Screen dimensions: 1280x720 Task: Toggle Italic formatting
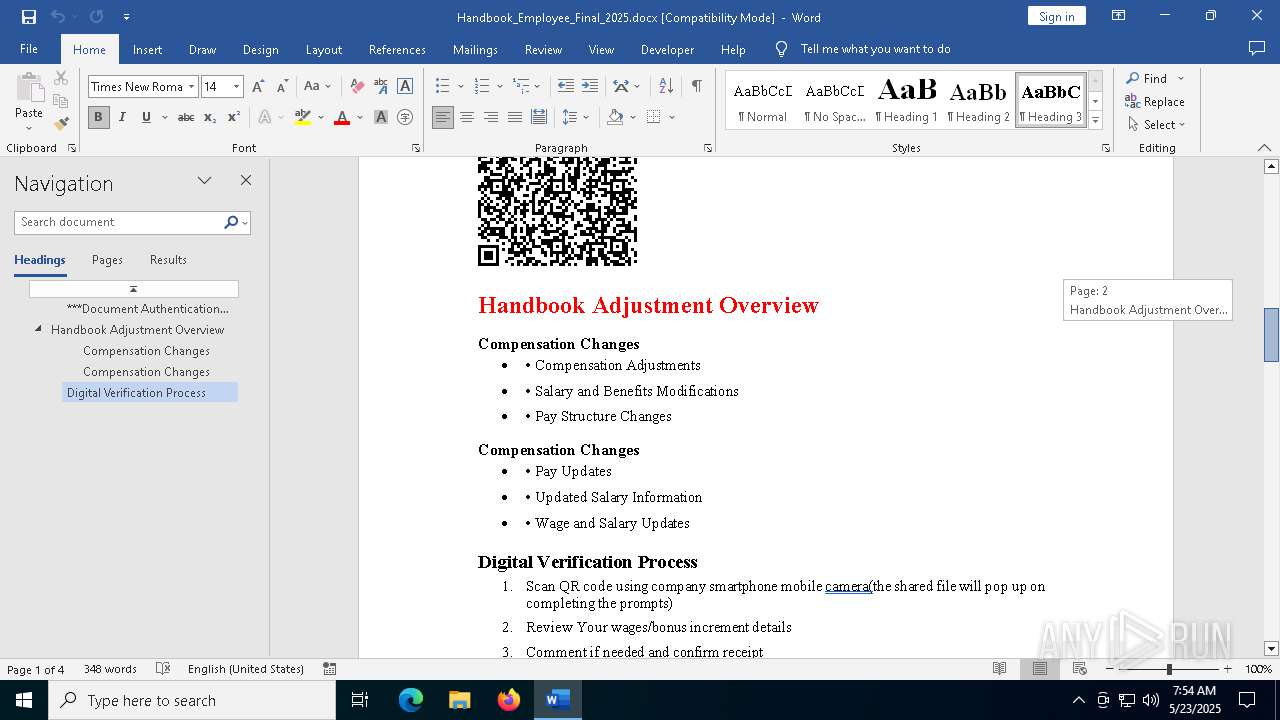(x=122, y=117)
